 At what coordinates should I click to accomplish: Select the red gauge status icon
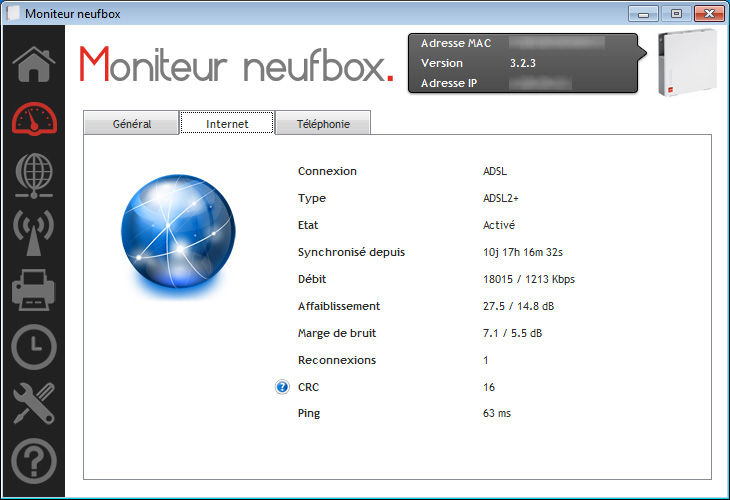[x=33, y=118]
